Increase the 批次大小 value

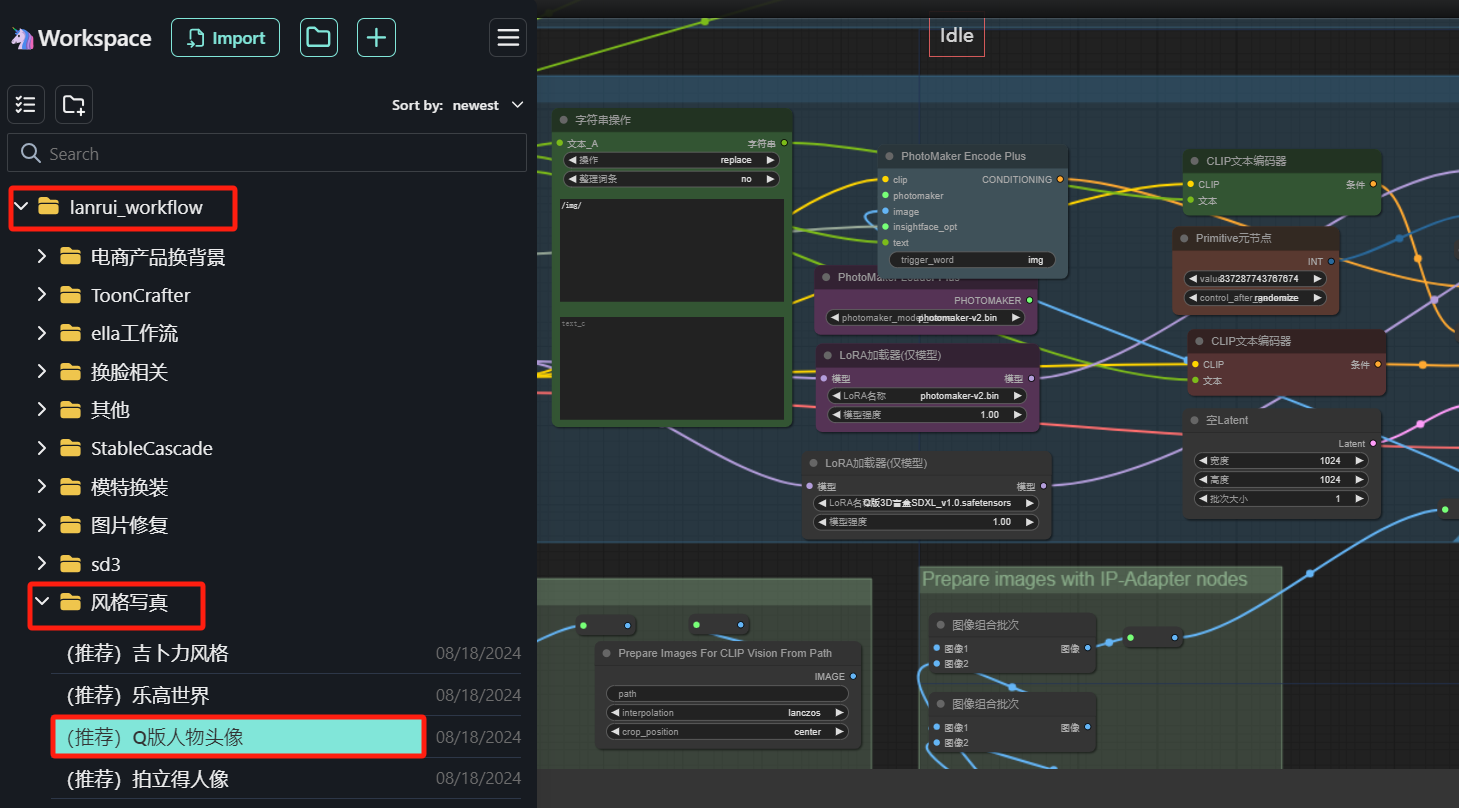1359,499
